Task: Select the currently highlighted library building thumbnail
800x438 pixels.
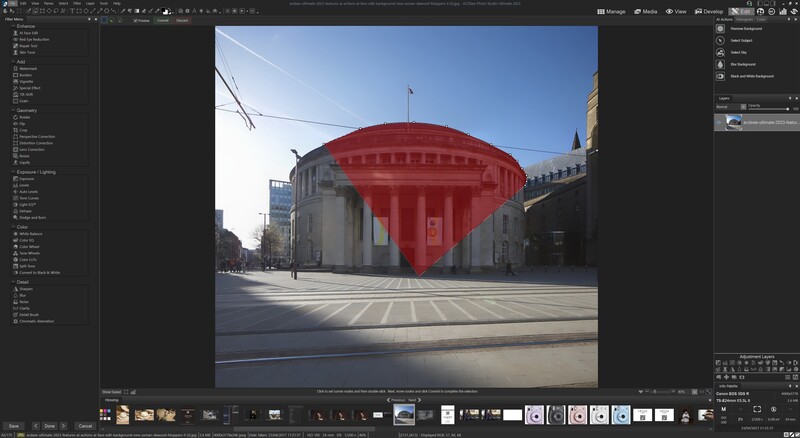Action: coord(404,415)
